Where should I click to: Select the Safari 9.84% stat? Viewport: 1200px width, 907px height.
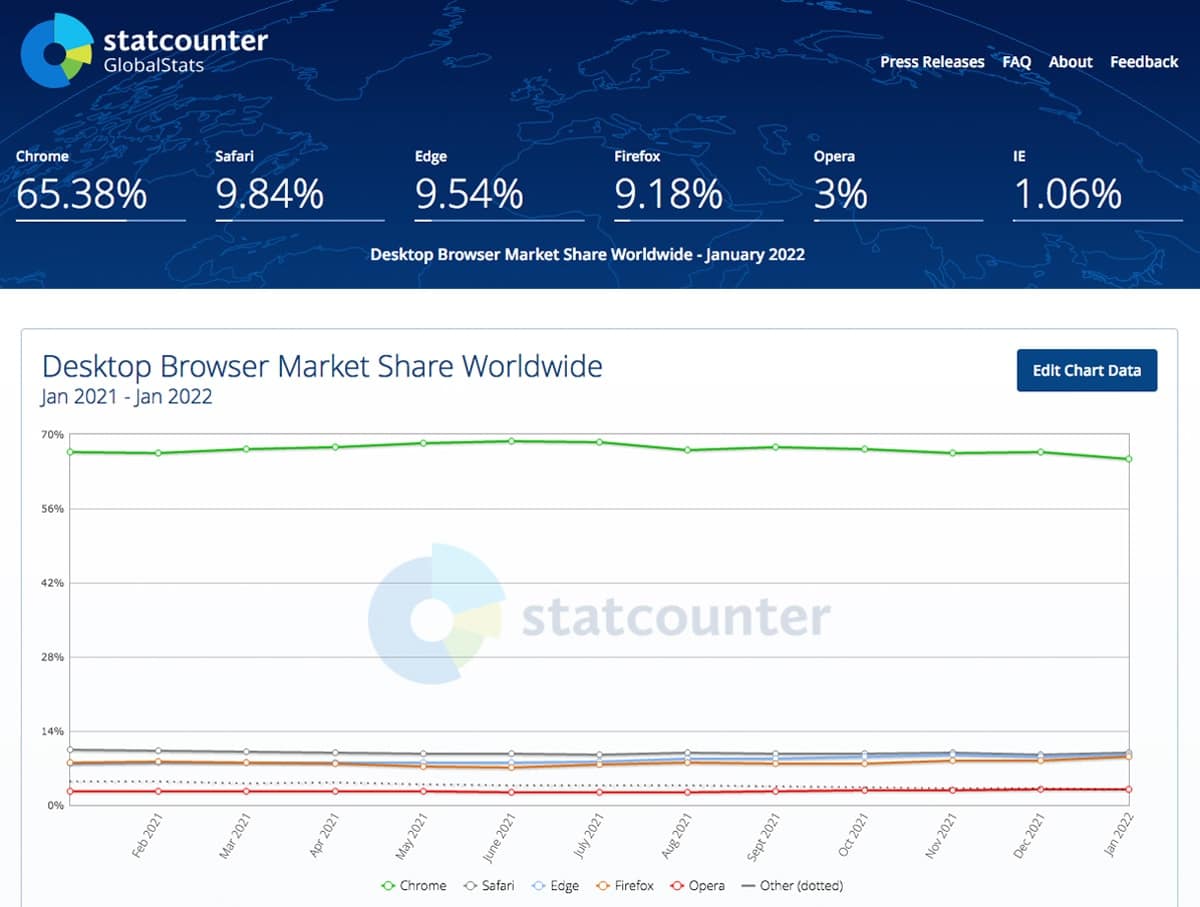[270, 194]
